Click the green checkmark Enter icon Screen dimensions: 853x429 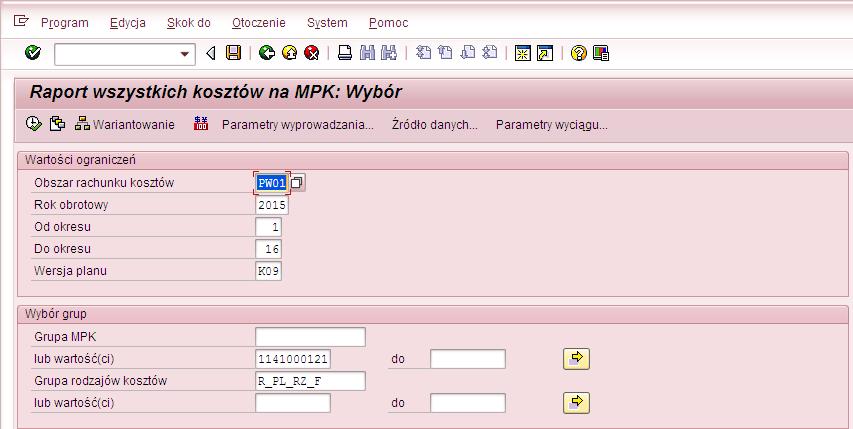point(33,53)
